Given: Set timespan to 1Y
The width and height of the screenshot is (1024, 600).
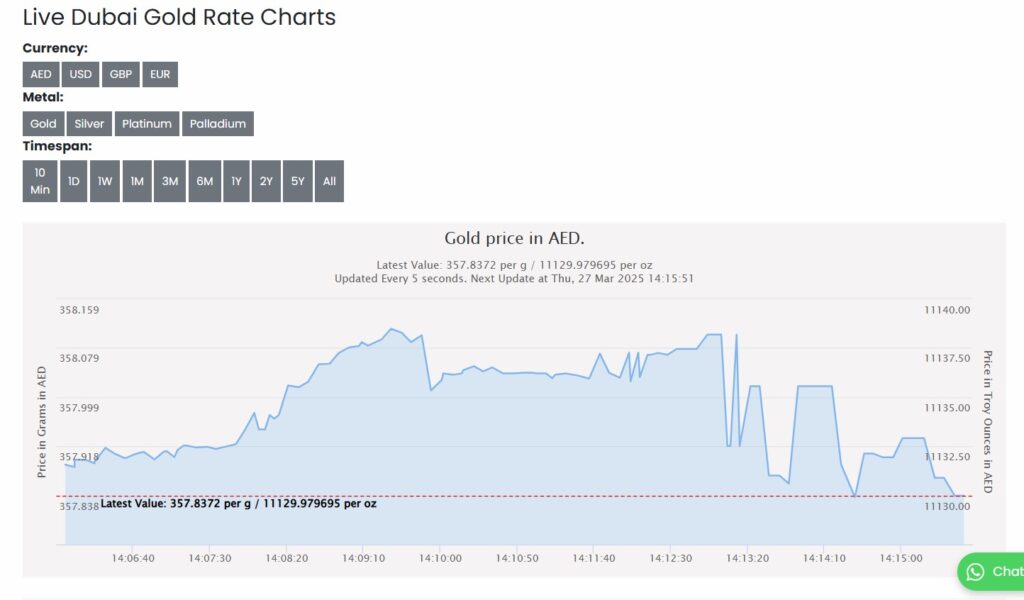Looking at the screenshot, I should click(236, 181).
